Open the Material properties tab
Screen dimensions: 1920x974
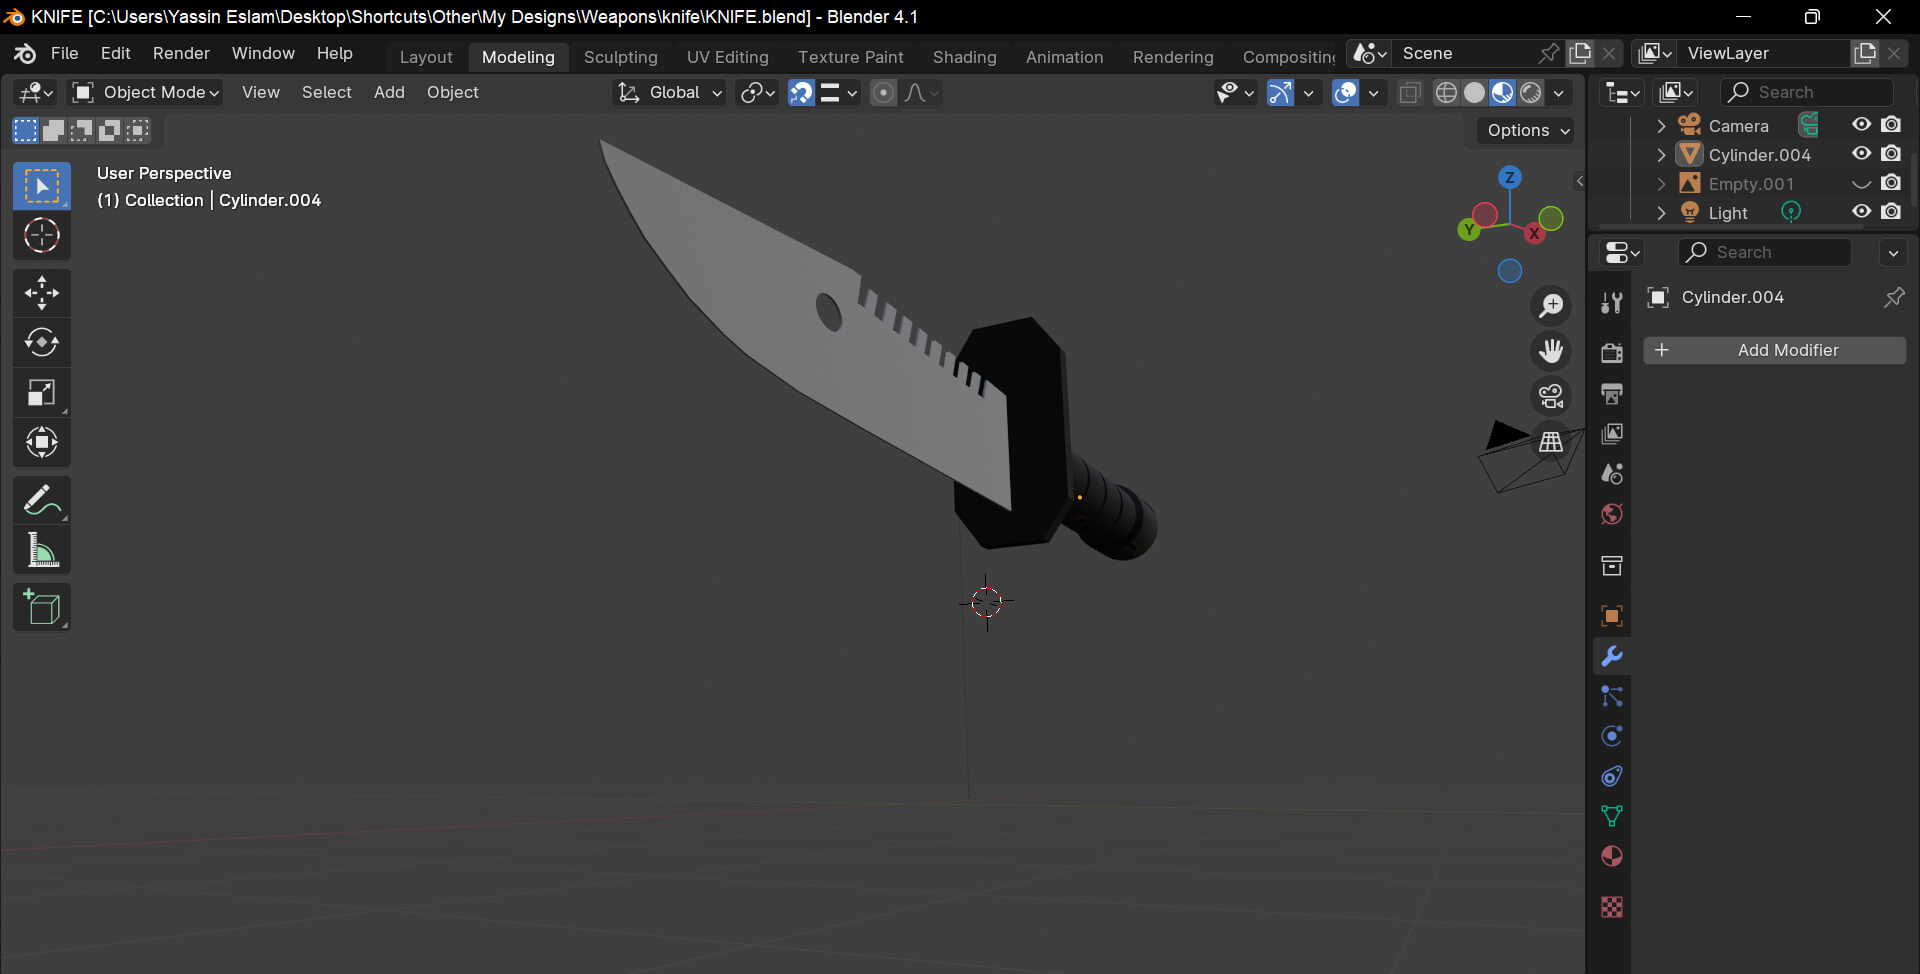(x=1612, y=856)
